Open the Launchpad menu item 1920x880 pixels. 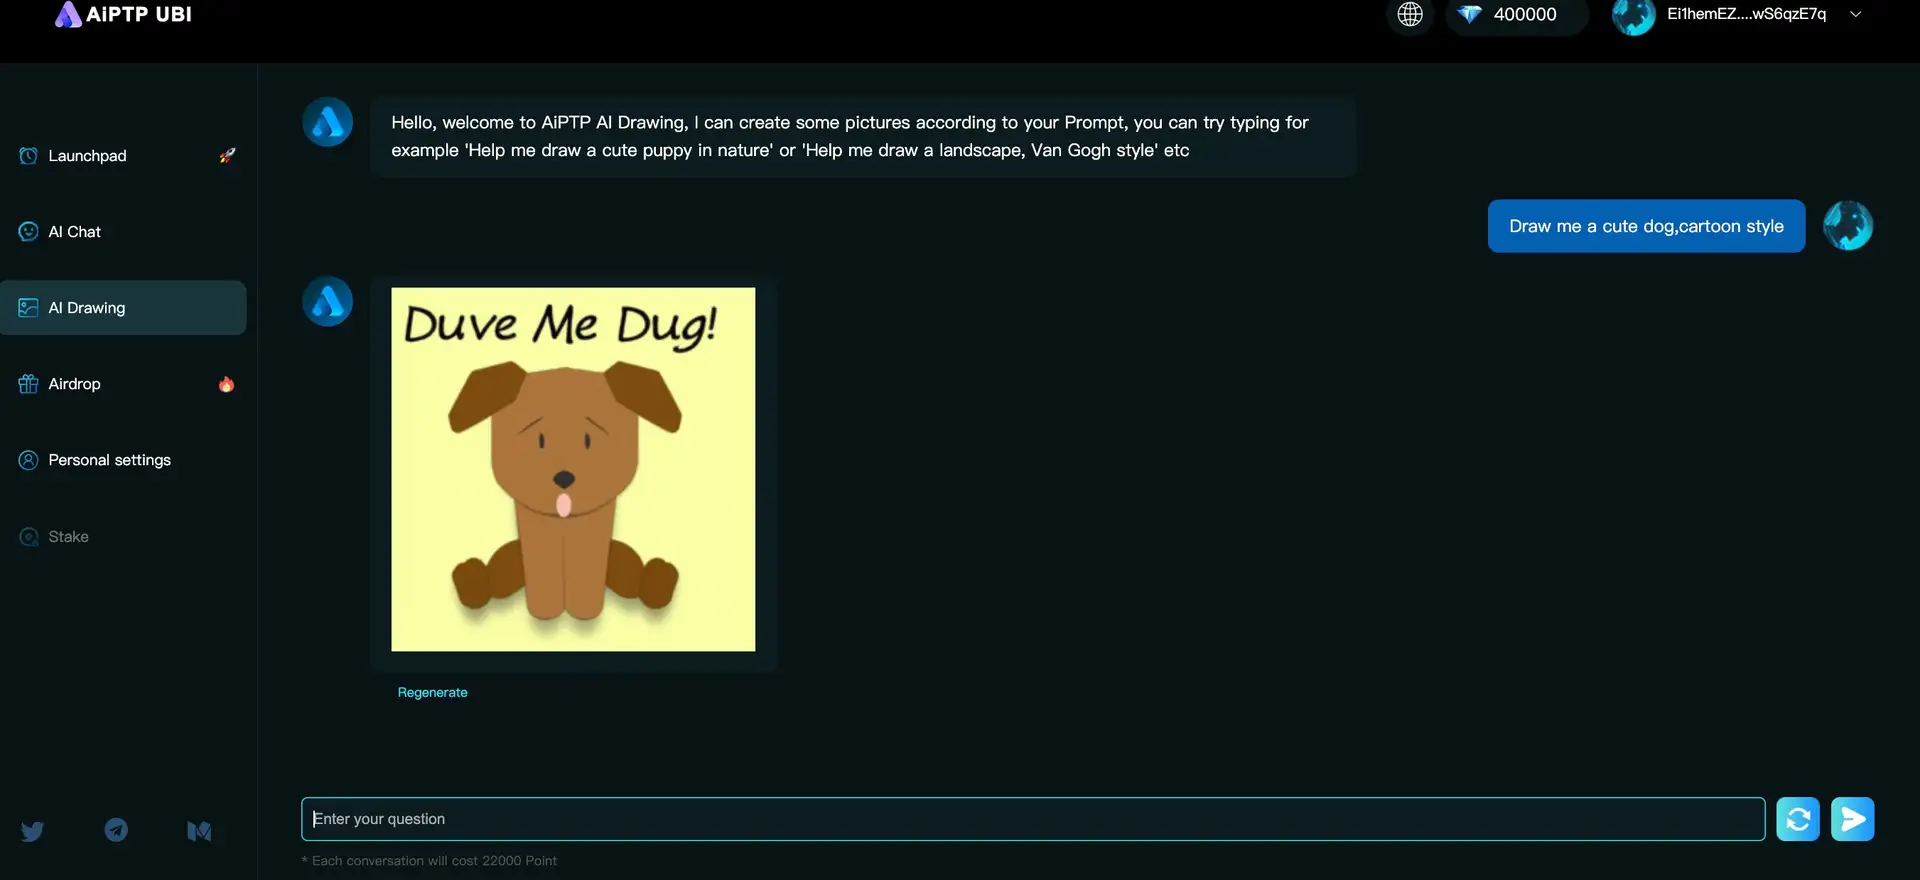[x=88, y=156]
